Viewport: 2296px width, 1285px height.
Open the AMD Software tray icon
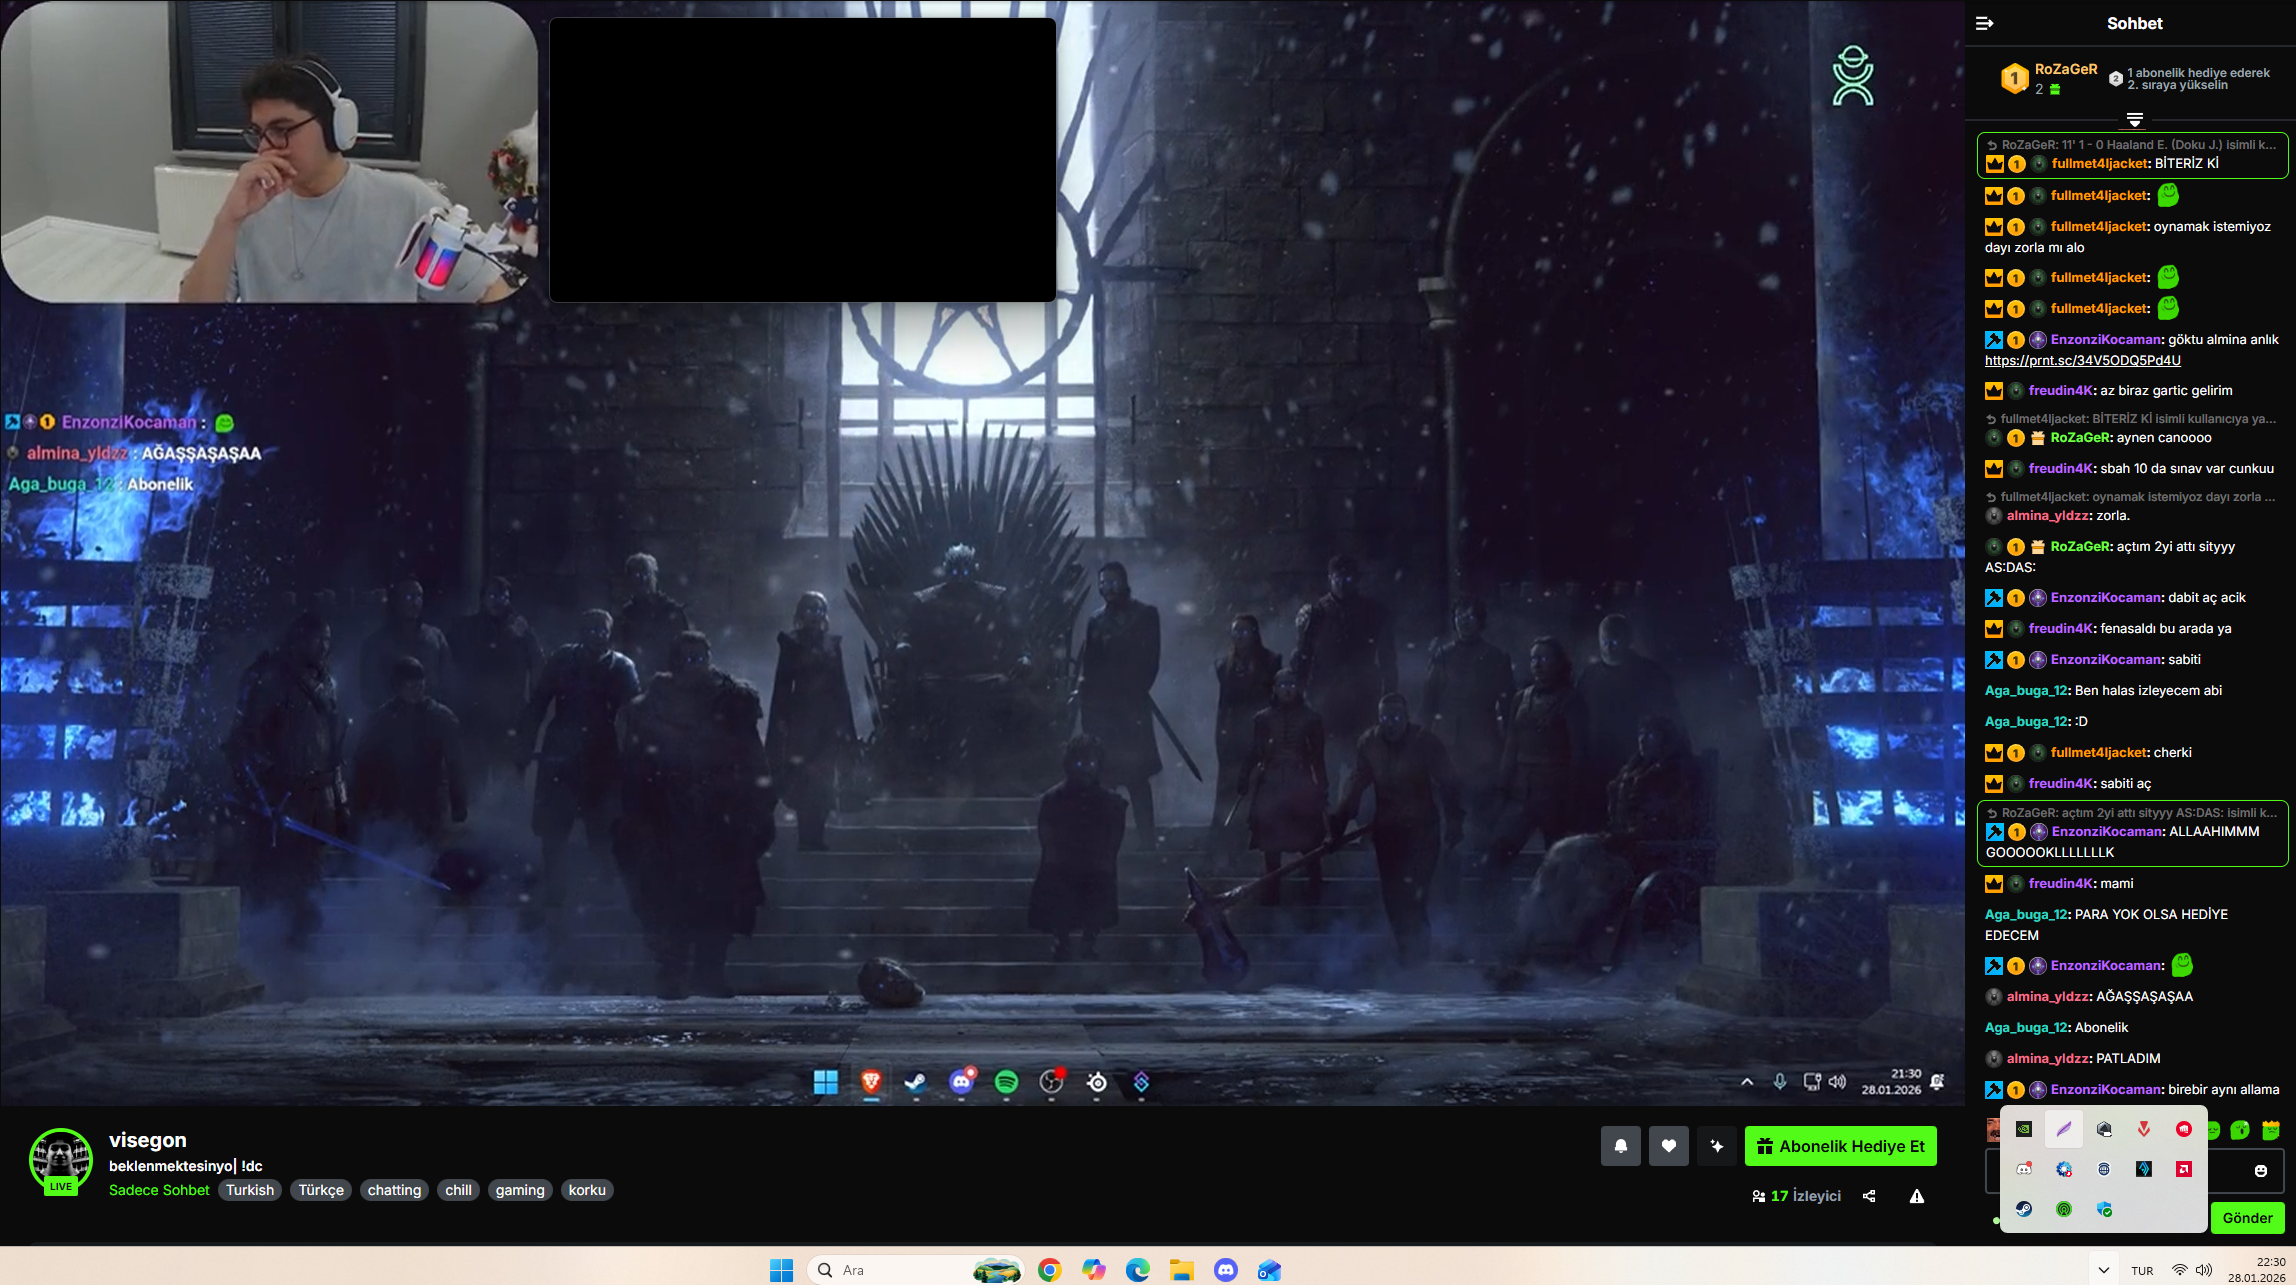[x=2184, y=1169]
